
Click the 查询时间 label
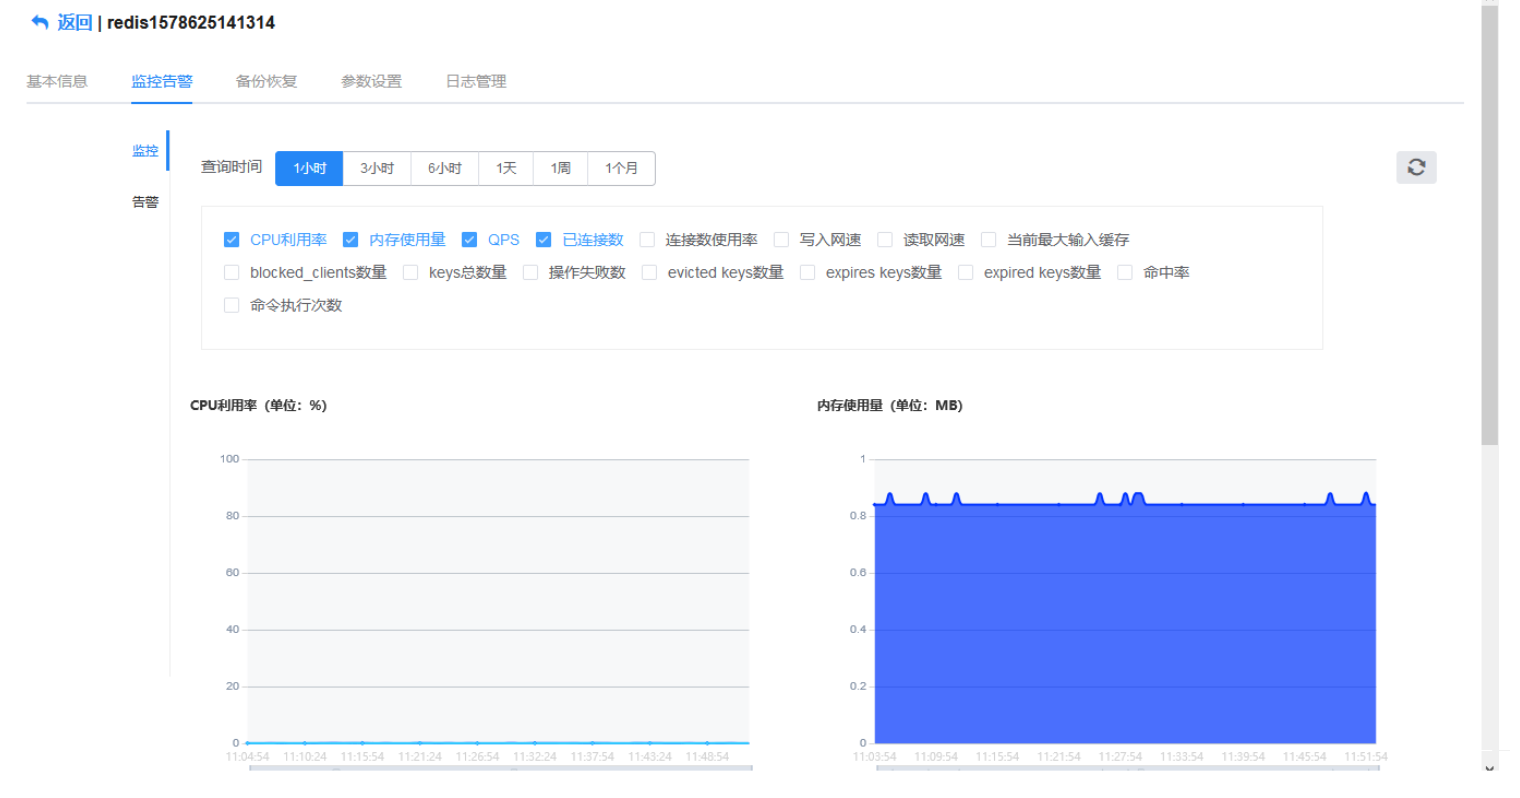click(231, 167)
